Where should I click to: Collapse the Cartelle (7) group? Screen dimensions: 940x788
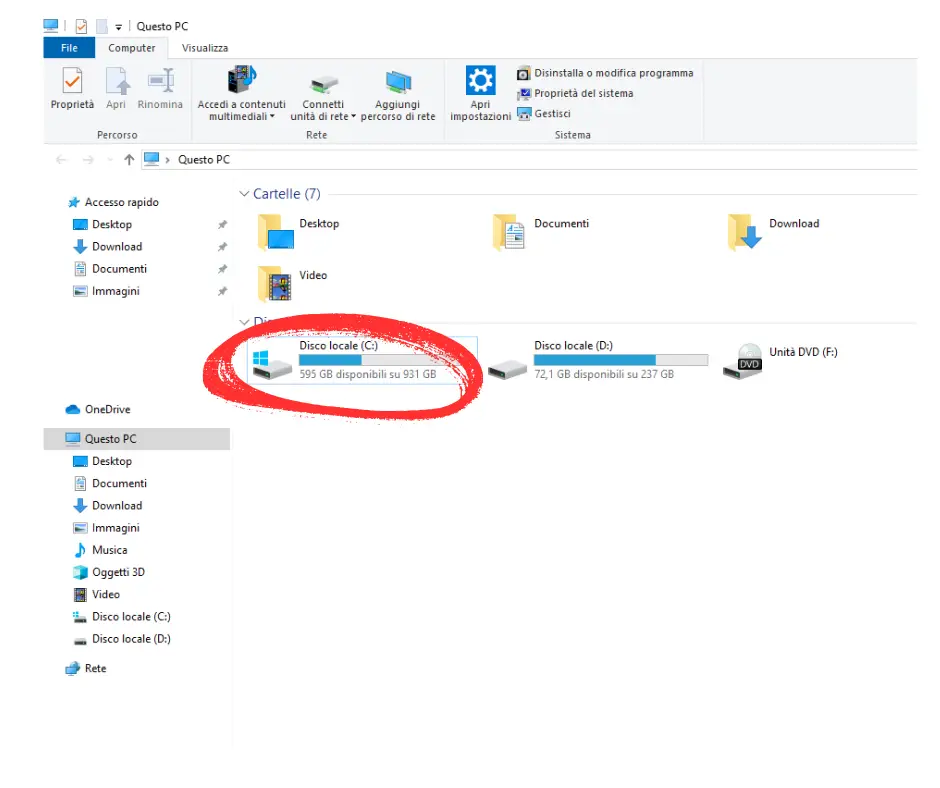click(x=243, y=194)
